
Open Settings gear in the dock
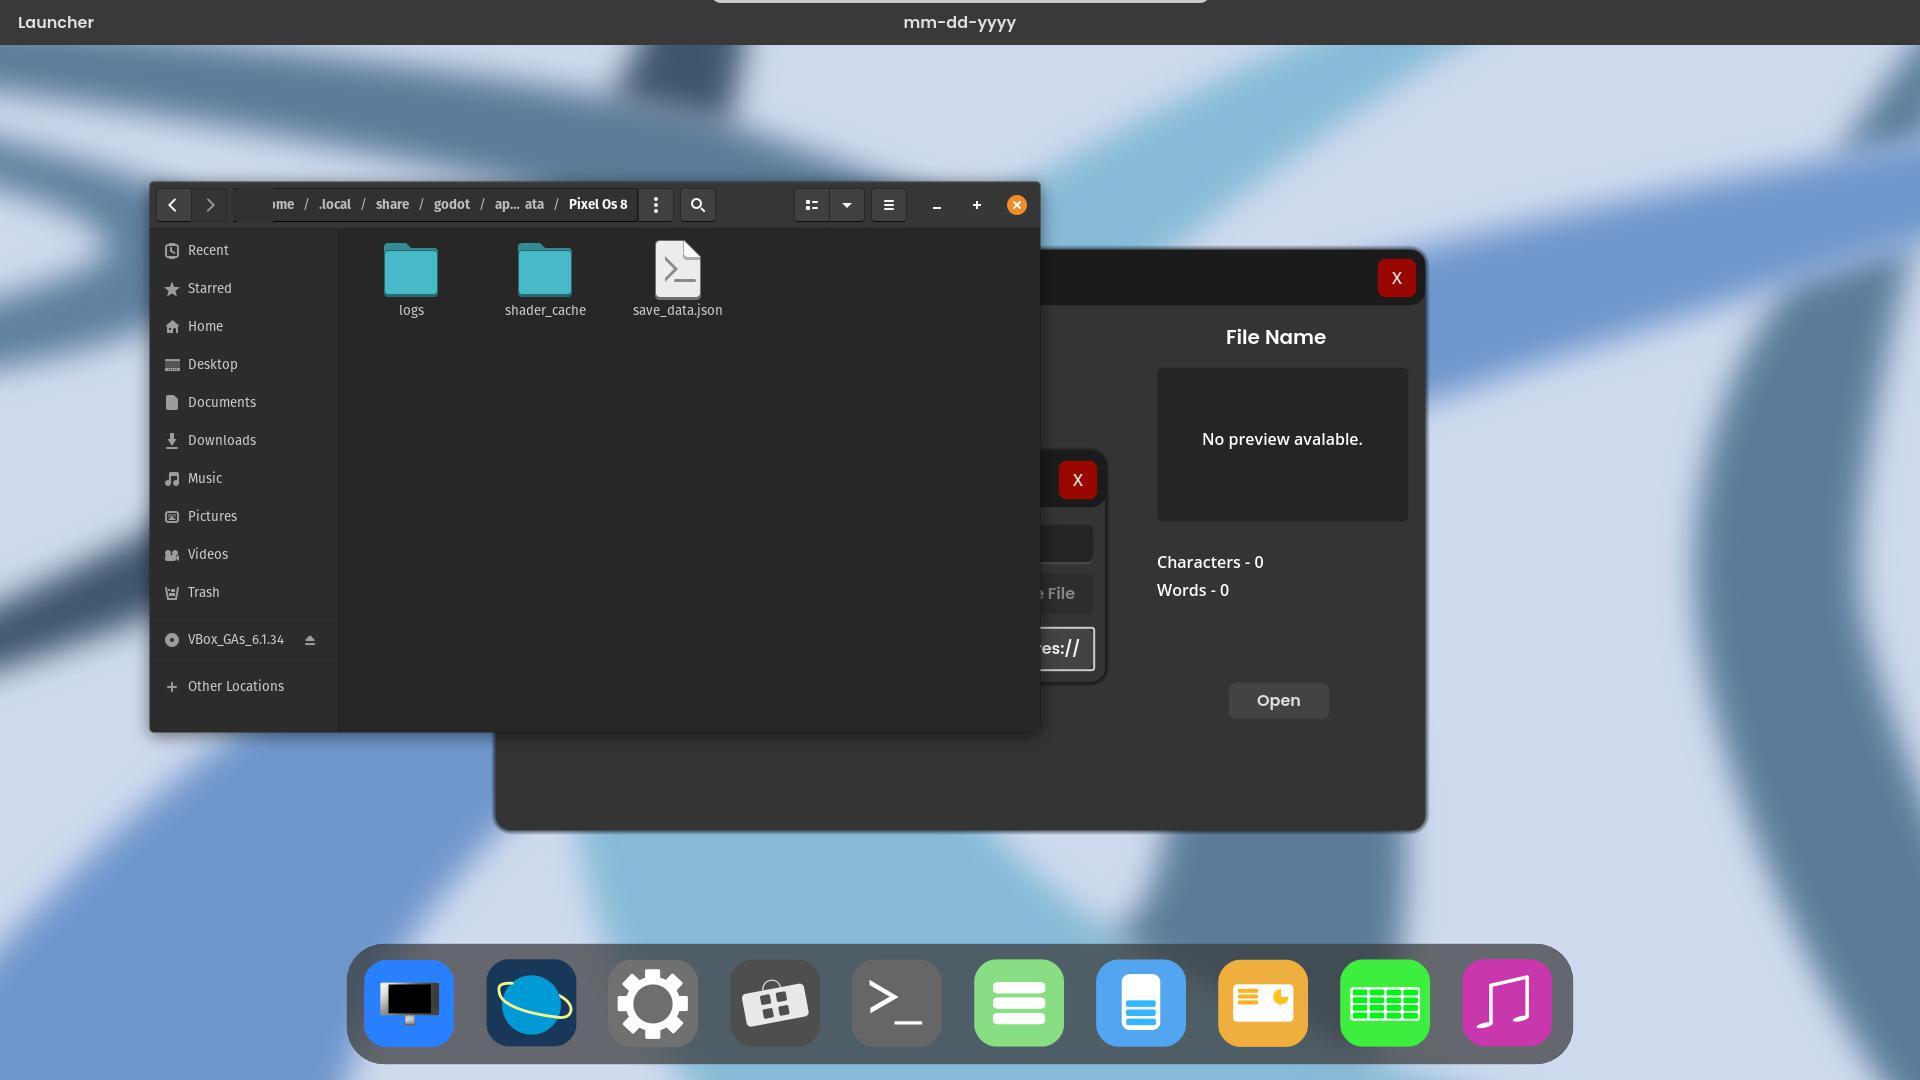[653, 1004]
